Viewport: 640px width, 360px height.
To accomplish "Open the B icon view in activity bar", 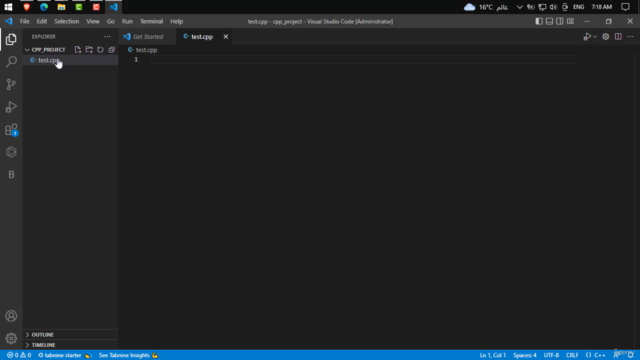I will [x=11, y=174].
